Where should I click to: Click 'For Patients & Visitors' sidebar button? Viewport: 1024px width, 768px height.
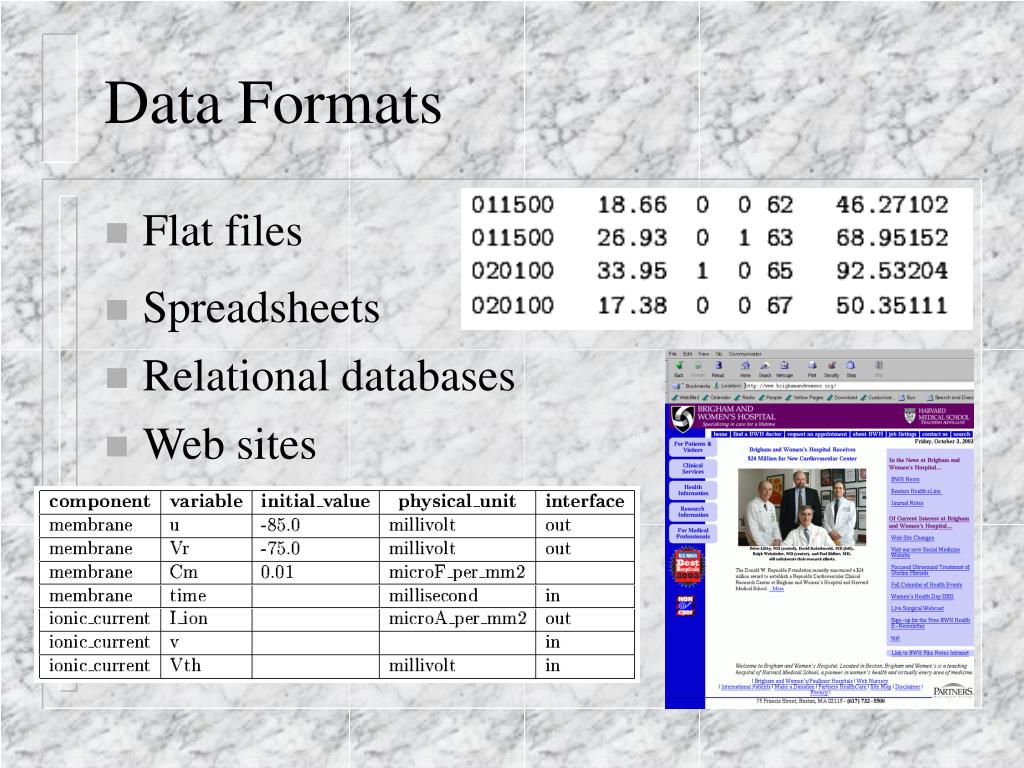point(693,447)
